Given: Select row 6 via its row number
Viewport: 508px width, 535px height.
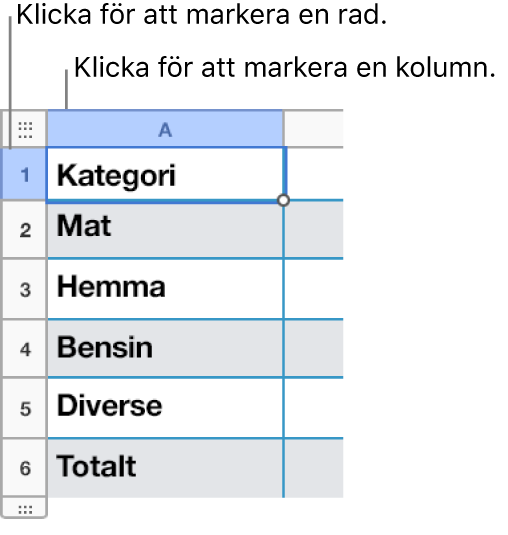Looking at the screenshot, I should click(x=24, y=468).
